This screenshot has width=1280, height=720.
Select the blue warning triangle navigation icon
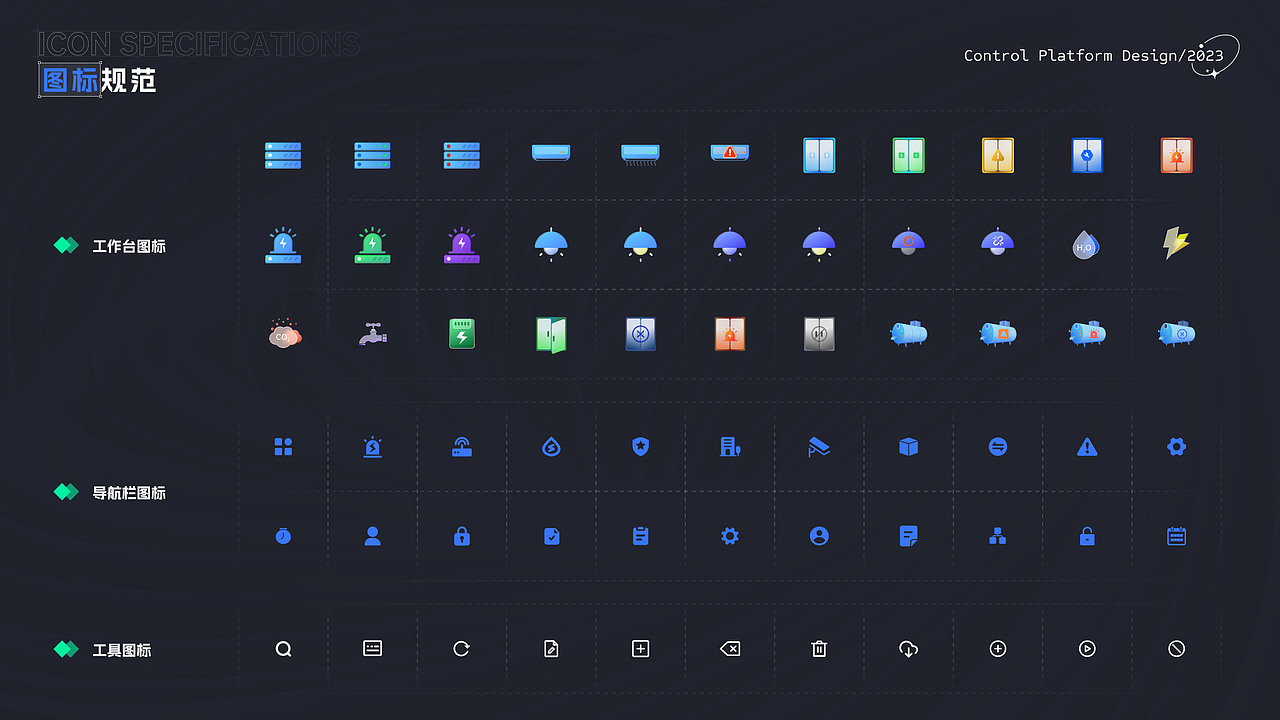(1087, 447)
